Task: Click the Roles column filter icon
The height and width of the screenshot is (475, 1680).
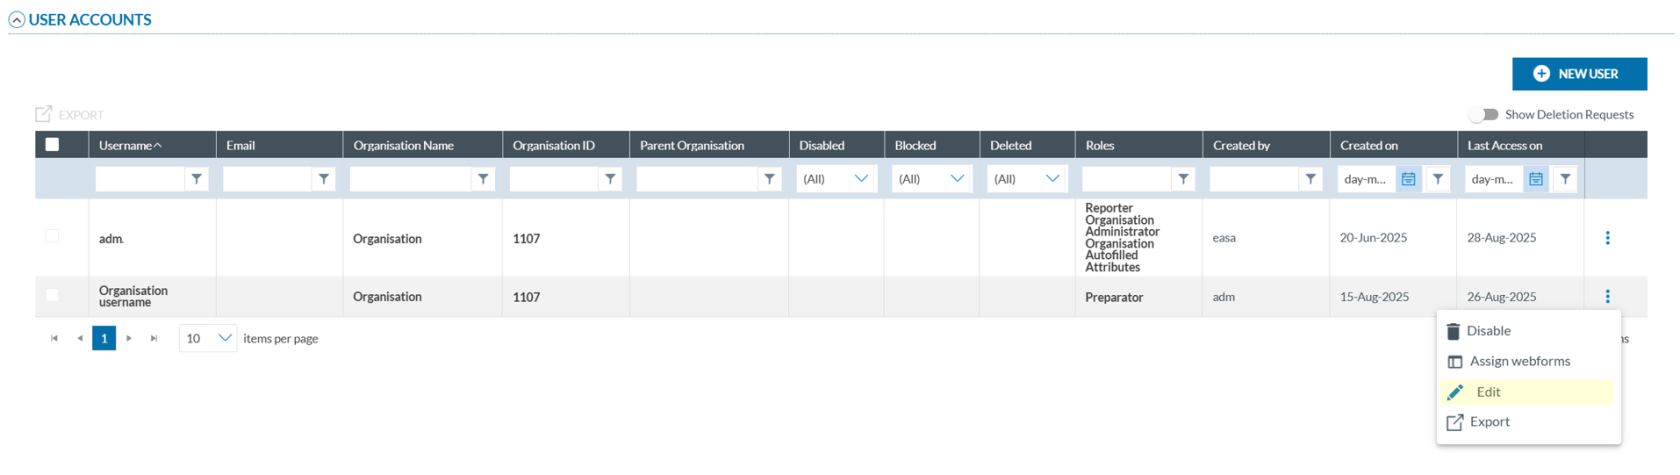Action: point(1183,179)
